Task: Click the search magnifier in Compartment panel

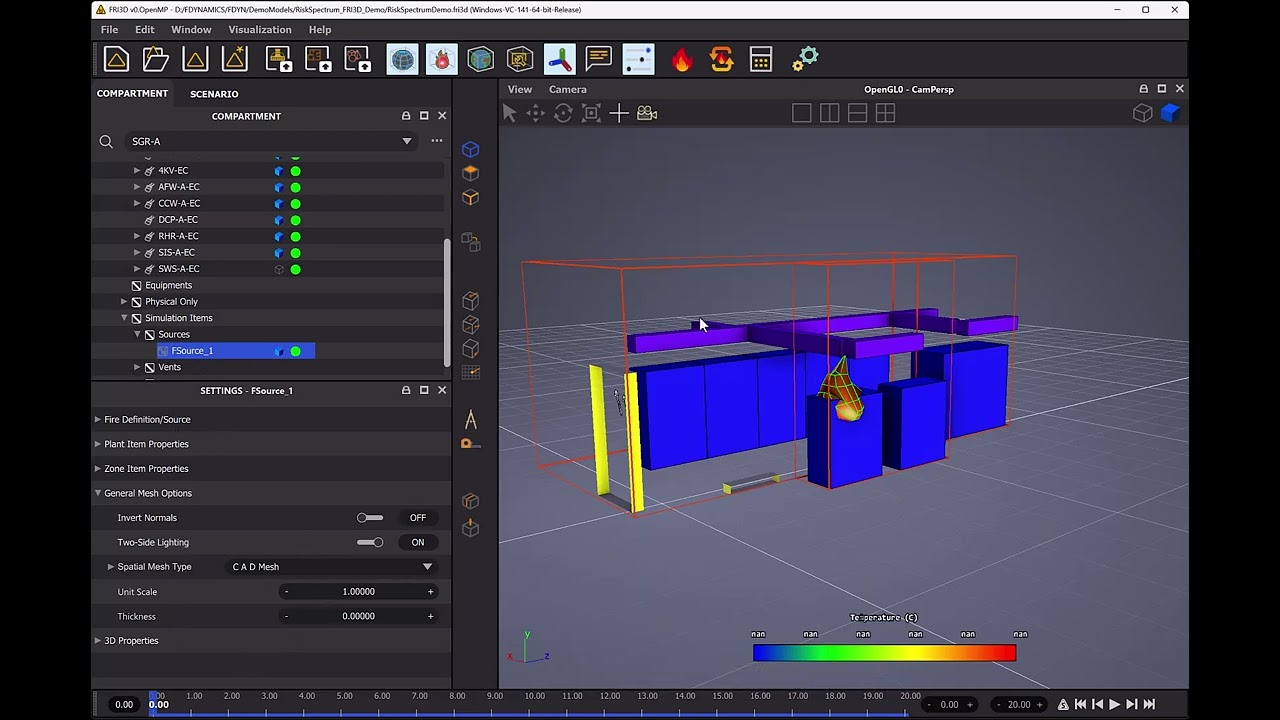Action: (x=106, y=141)
